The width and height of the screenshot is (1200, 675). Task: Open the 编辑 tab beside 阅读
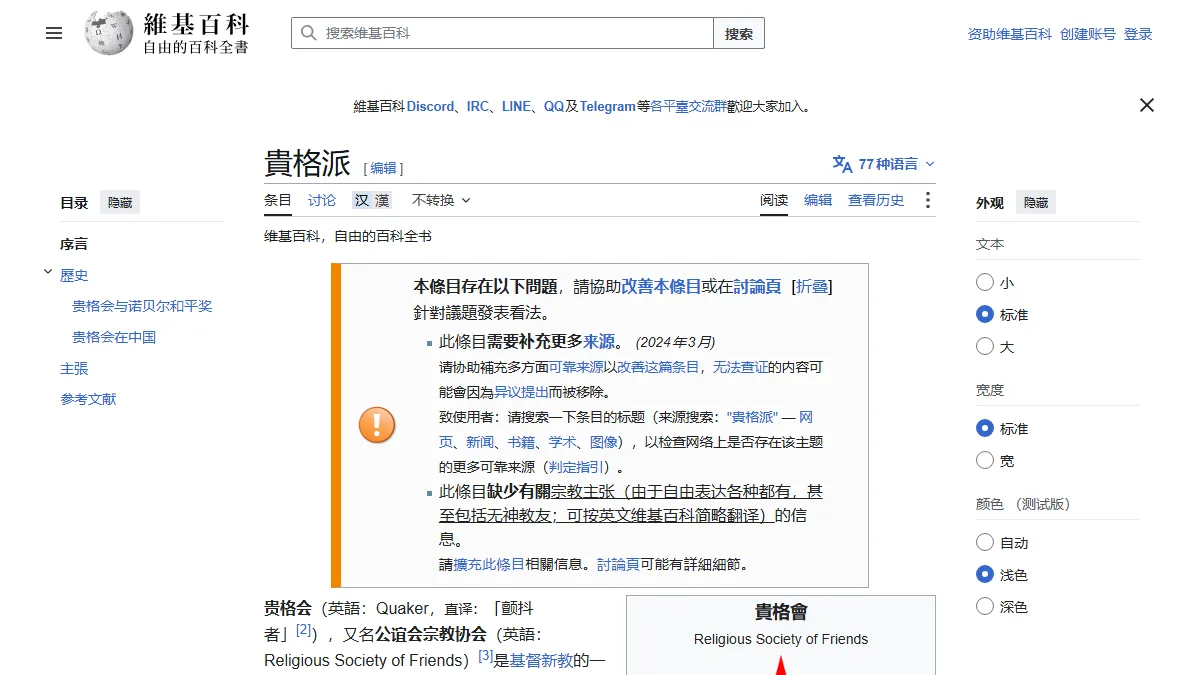[818, 200]
